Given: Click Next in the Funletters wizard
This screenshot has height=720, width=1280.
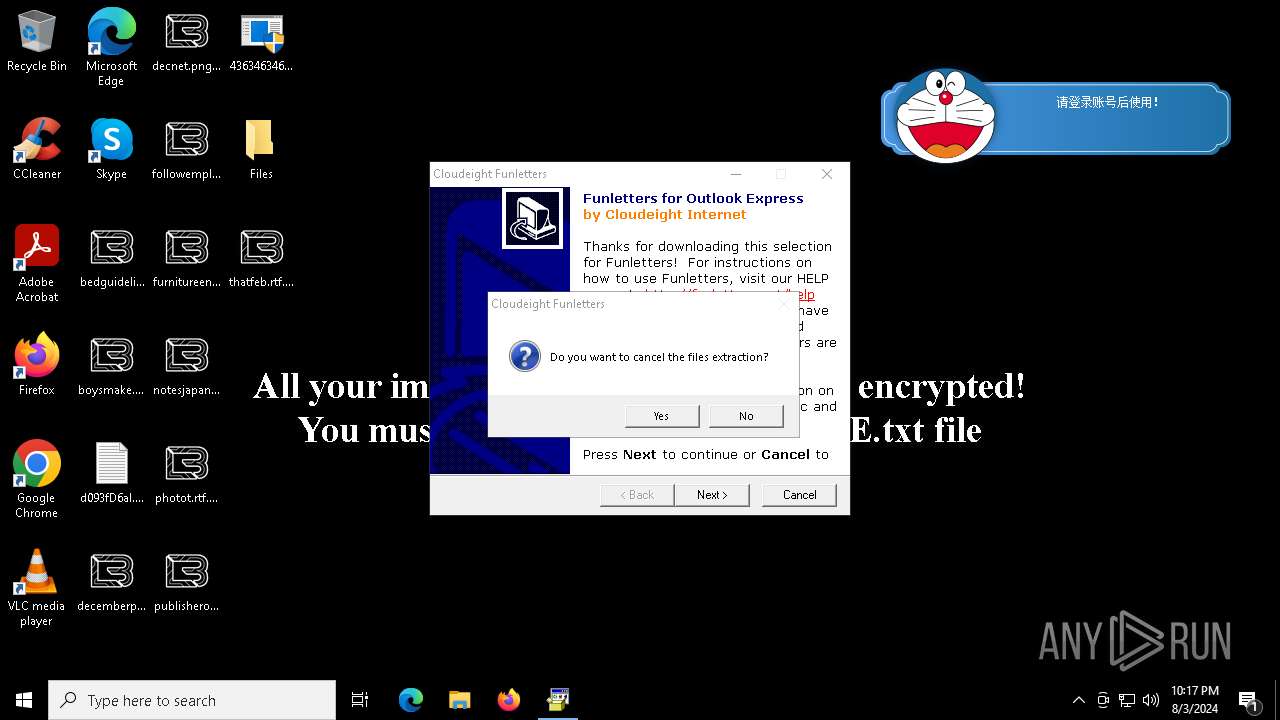Looking at the screenshot, I should coord(712,495).
